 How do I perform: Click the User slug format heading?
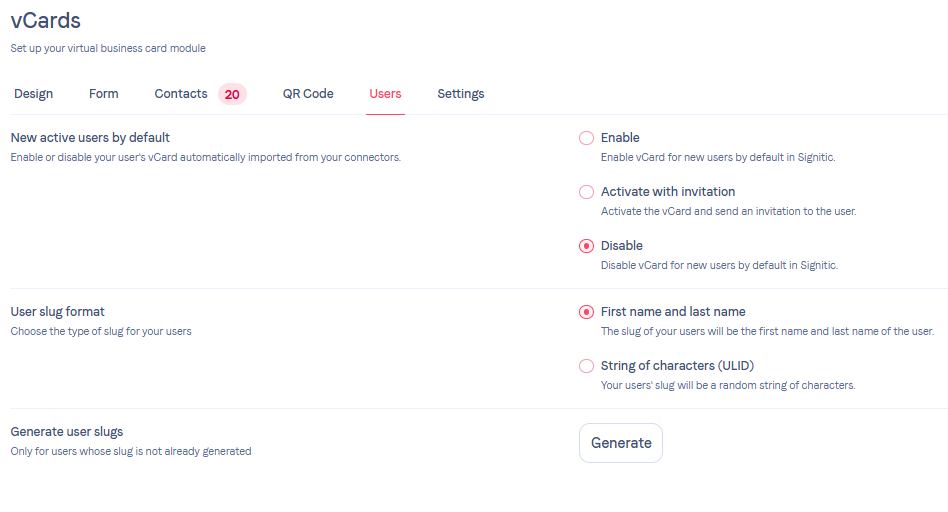coord(57,312)
